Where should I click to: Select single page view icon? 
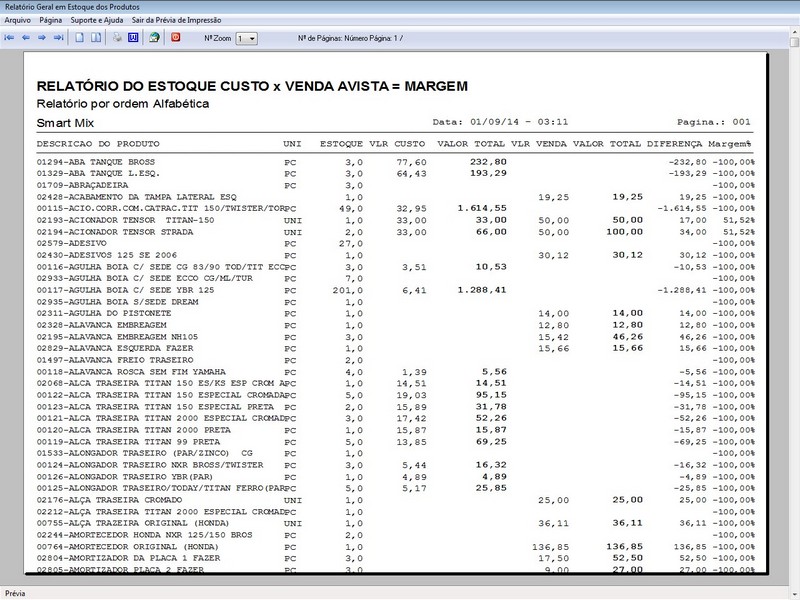[80, 37]
